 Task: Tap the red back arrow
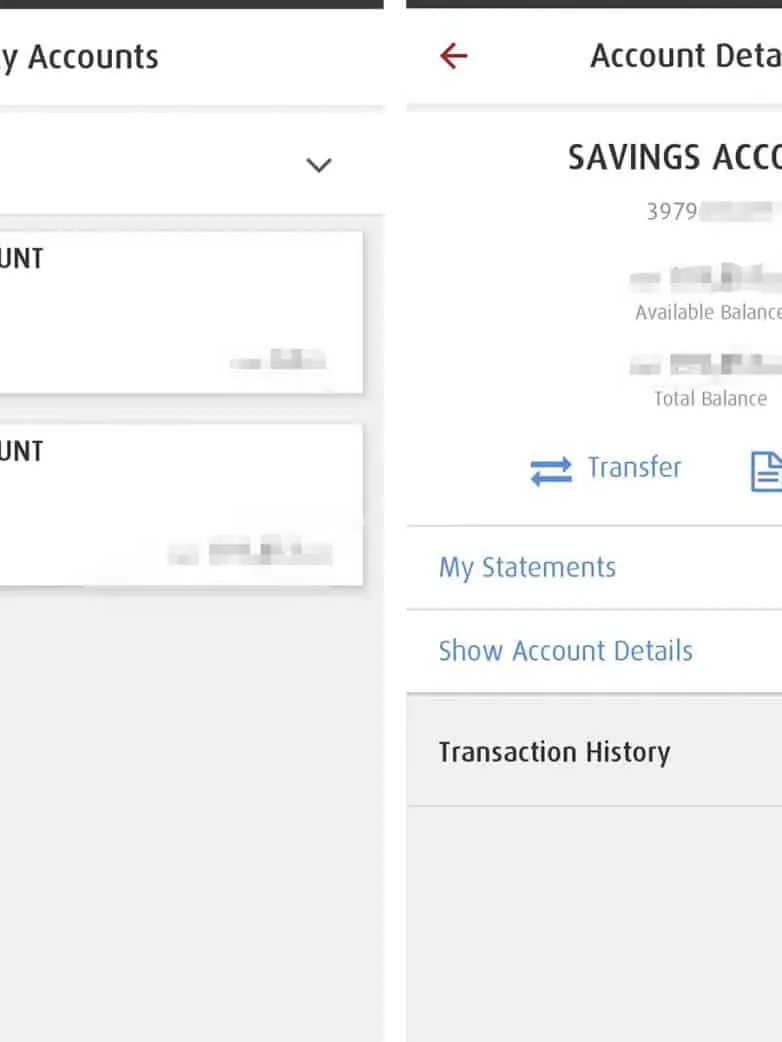tap(453, 56)
